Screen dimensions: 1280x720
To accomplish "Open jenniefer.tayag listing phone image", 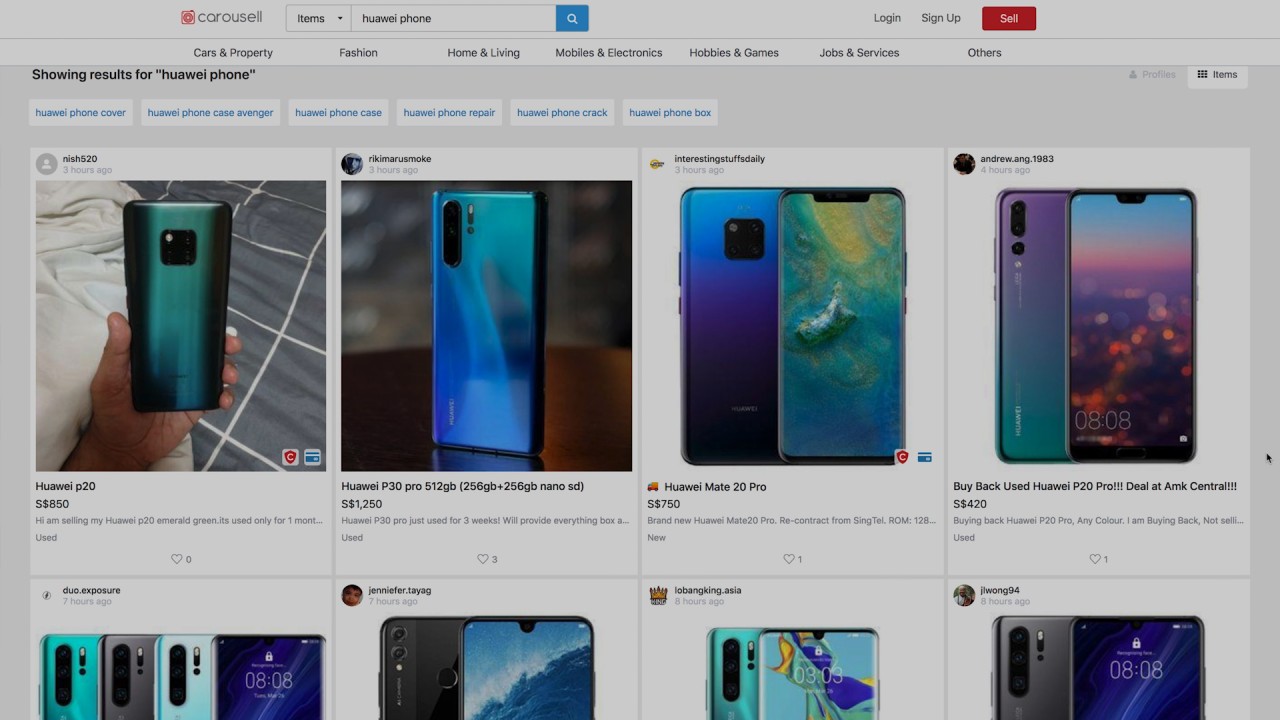I will [486, 666].
